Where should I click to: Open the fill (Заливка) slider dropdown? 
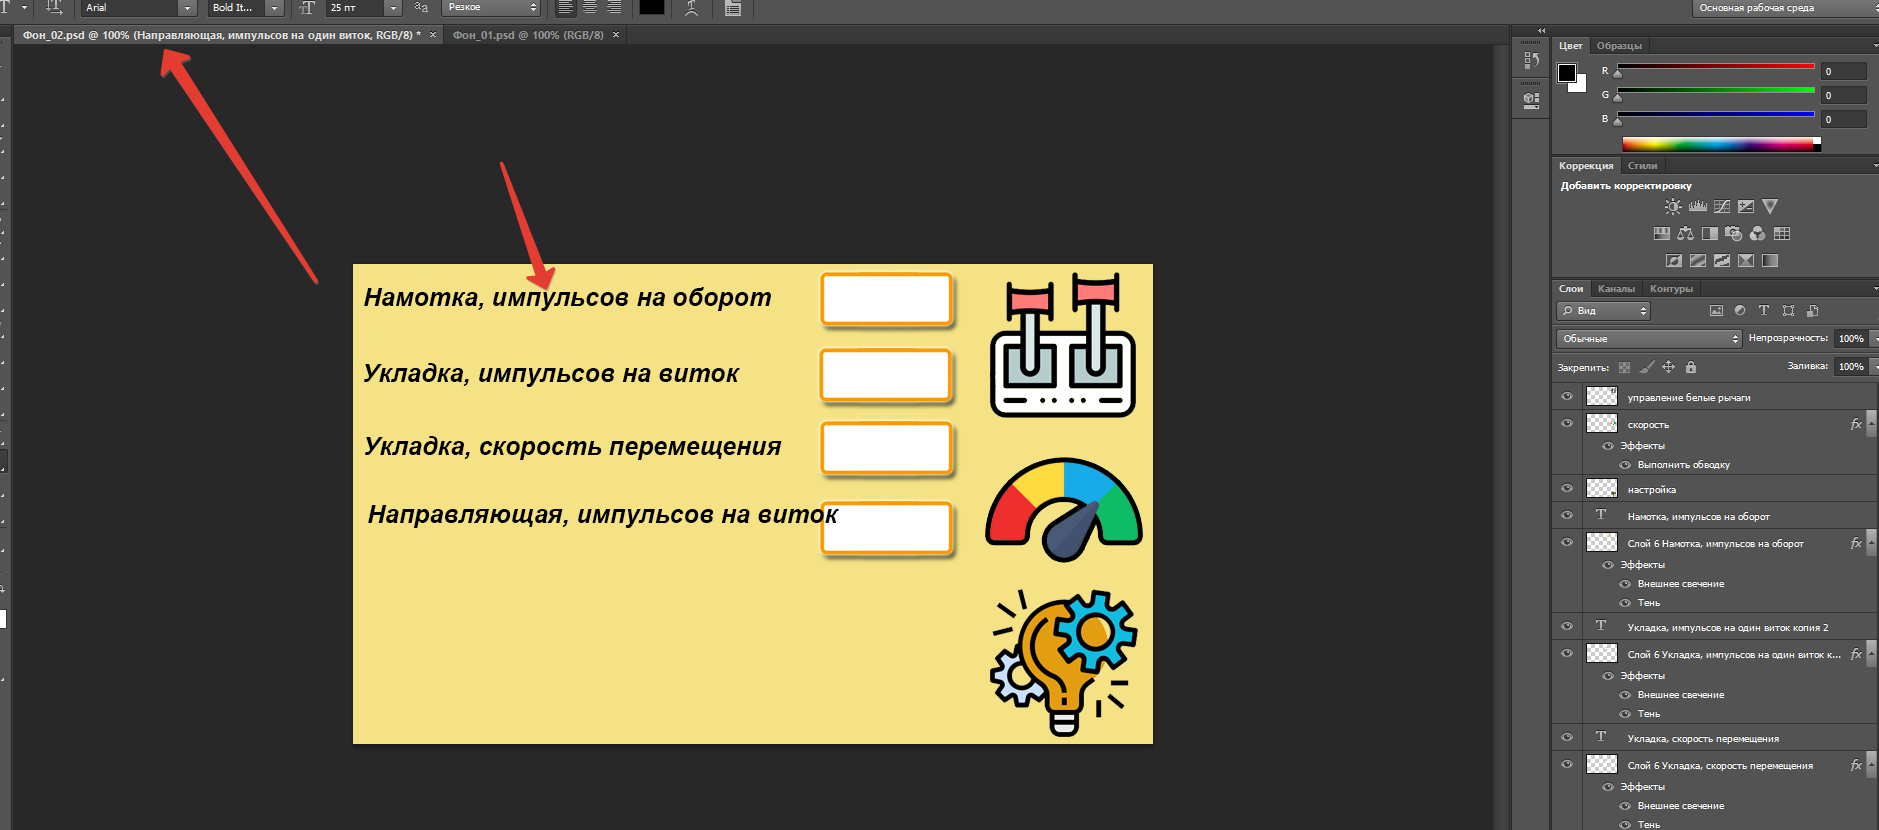click(x=1873, y=367)
